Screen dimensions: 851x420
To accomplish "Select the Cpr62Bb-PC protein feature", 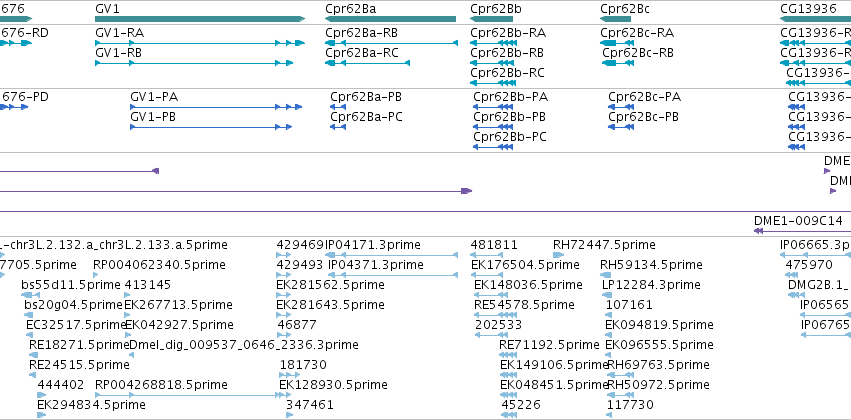I will click(493, 147).
